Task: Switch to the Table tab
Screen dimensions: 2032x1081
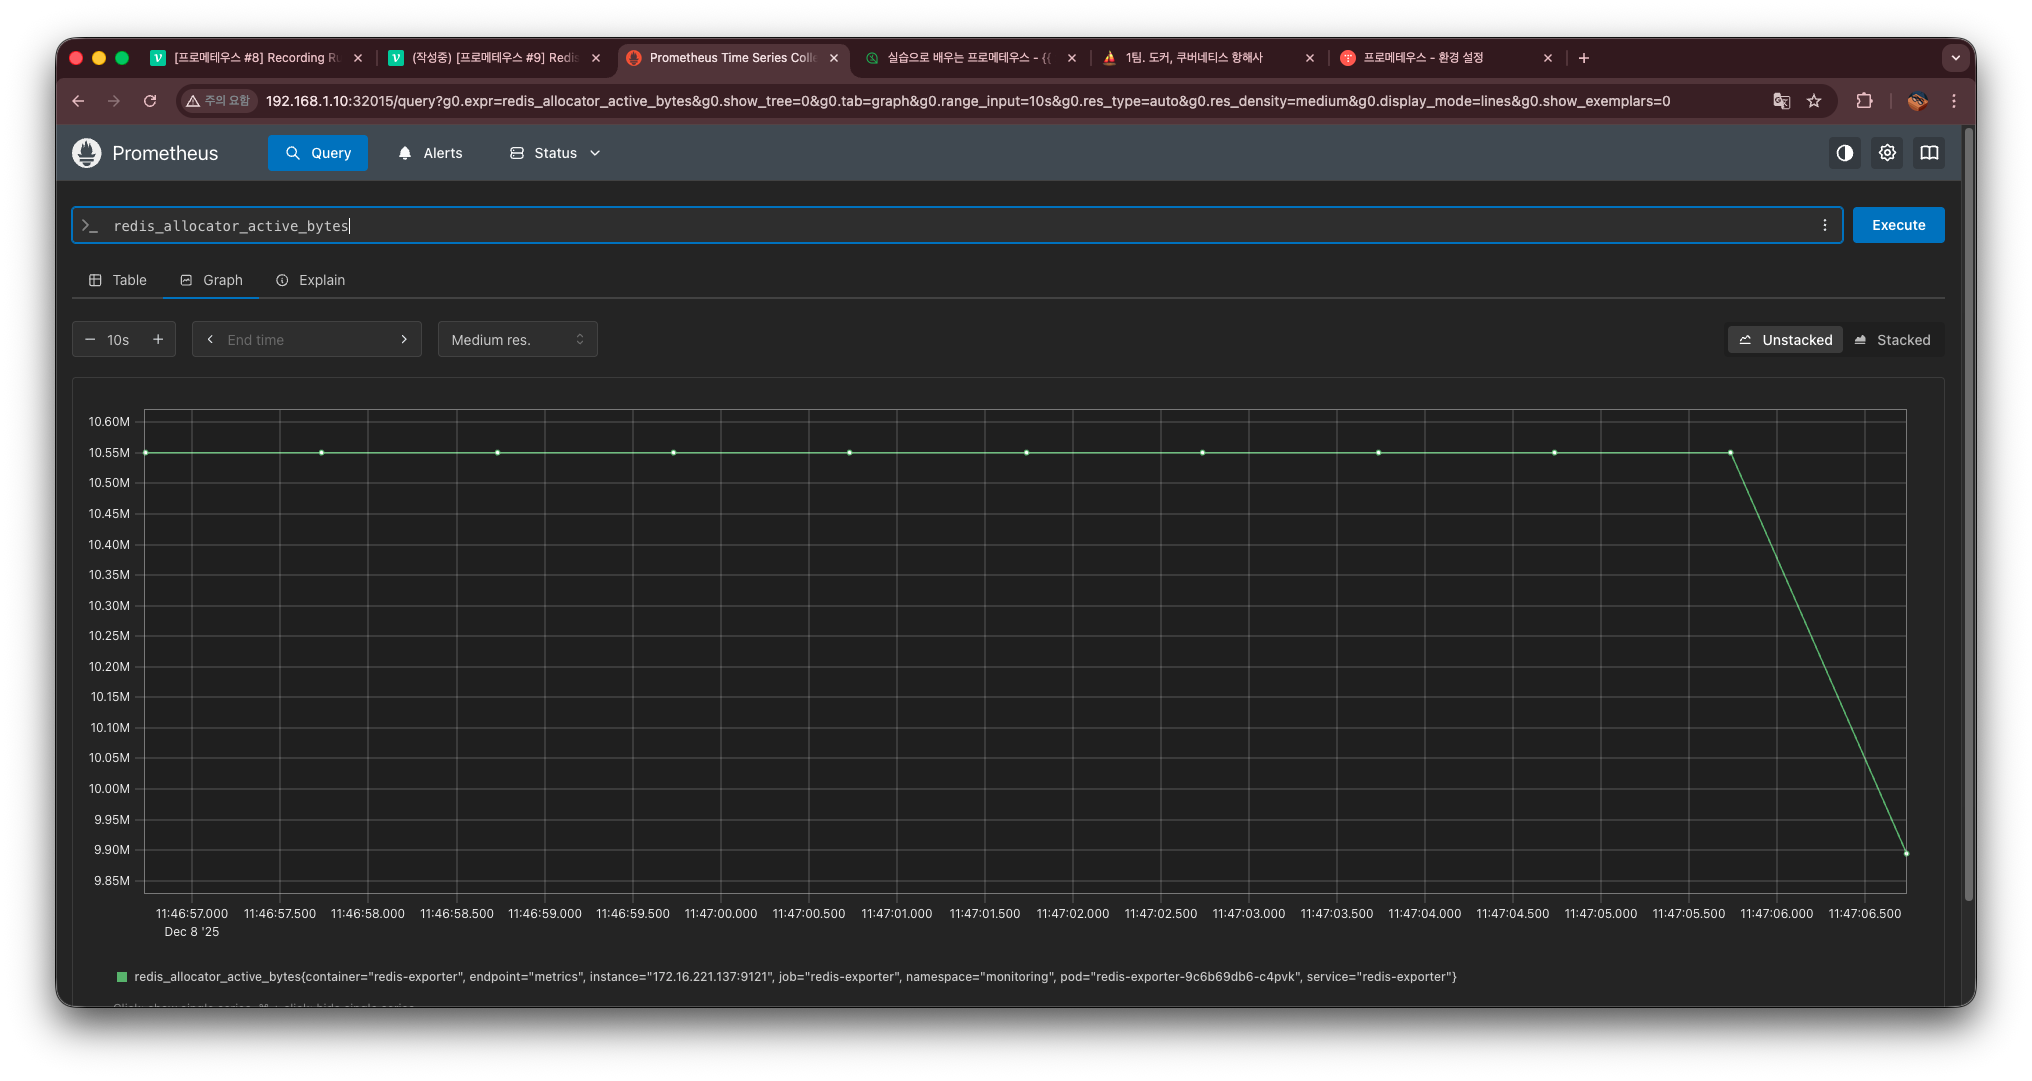Action: pos(118,280)
